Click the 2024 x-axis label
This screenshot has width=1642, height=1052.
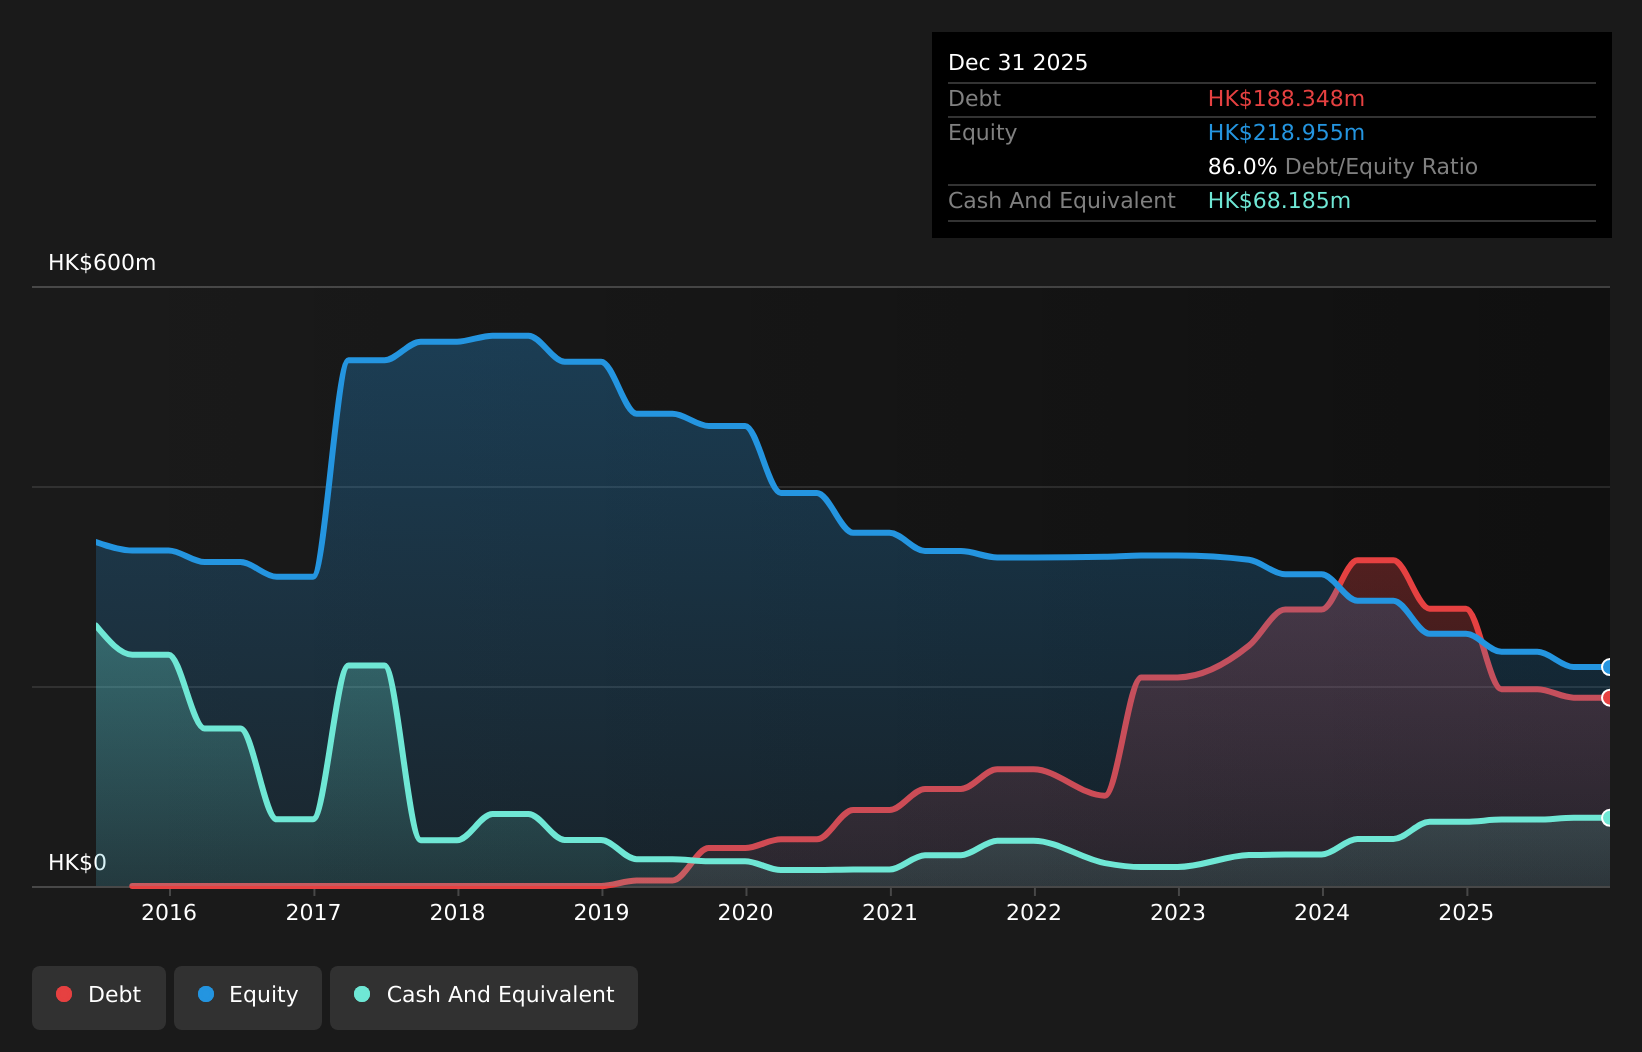pos(1322,912)
